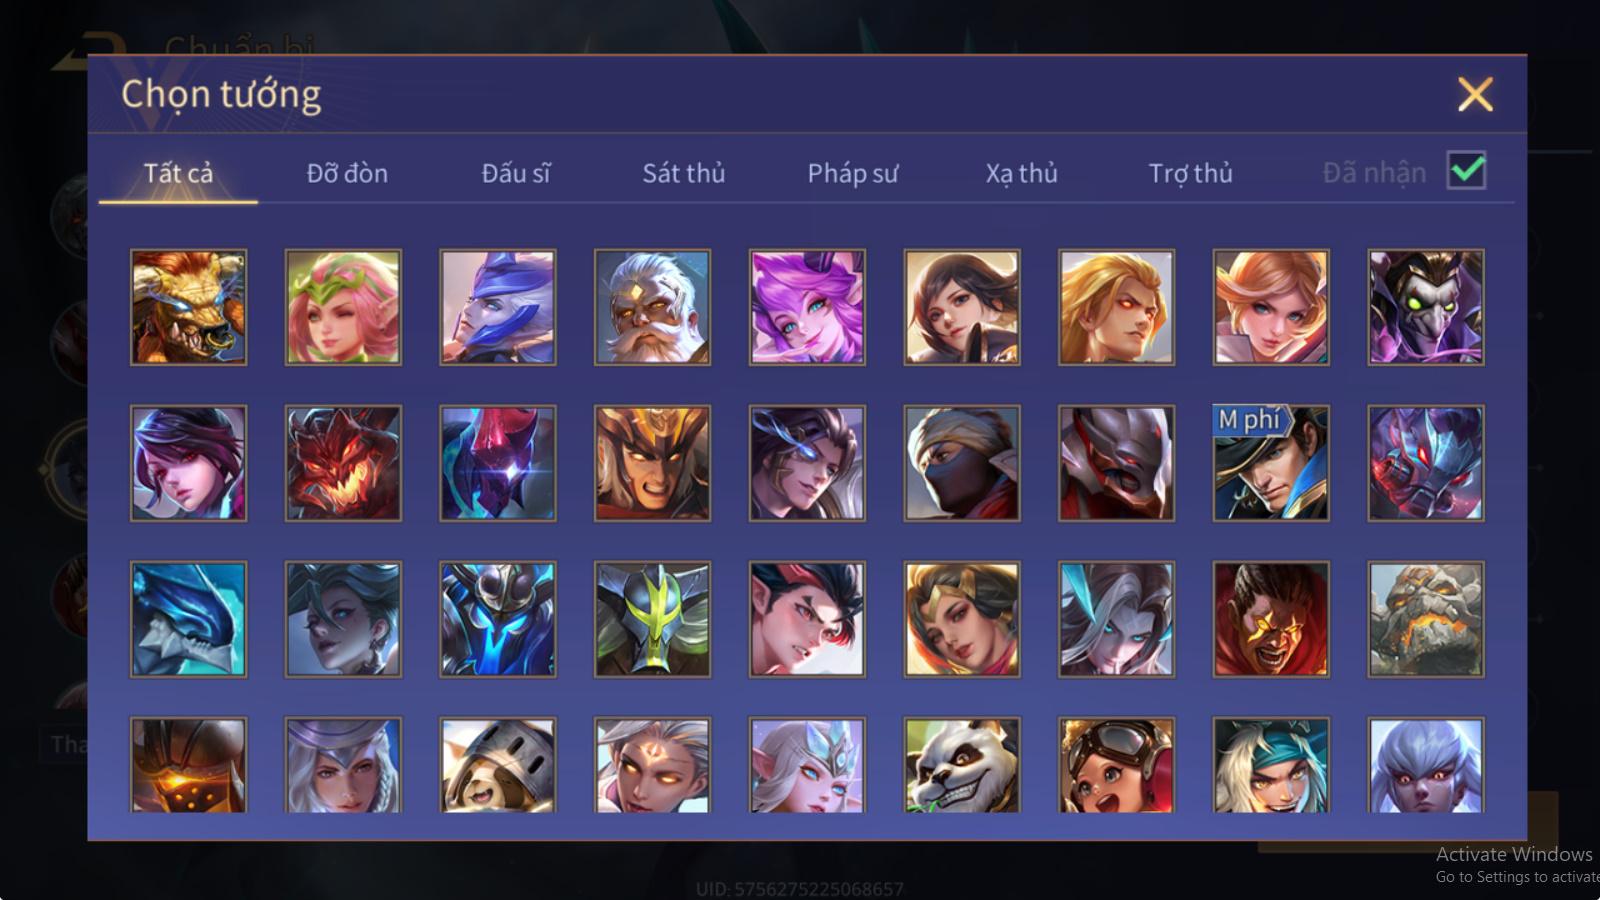
Task: Select the masked ninja hero portrait
Action: click(962, 463)
